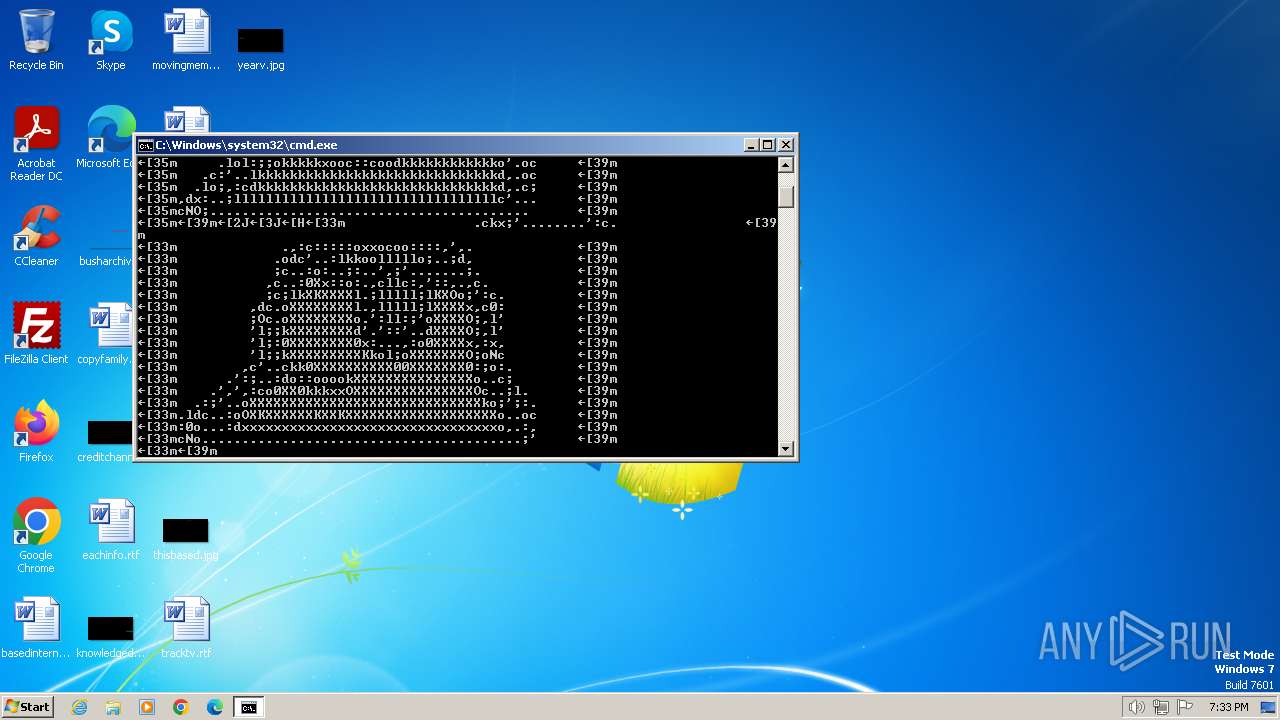The width and height of the screenshot is (1280, 720).
Task: Select the creditchann desktop file
Action: 106,442
